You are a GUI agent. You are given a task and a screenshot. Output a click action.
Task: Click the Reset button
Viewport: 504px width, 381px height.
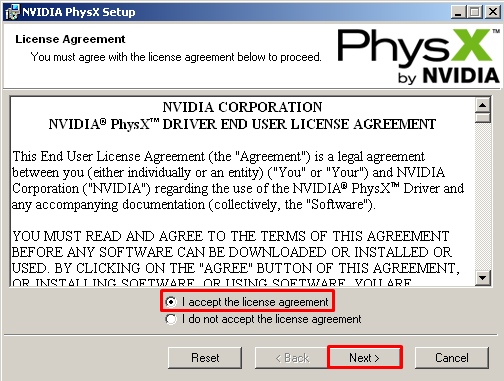205,358
